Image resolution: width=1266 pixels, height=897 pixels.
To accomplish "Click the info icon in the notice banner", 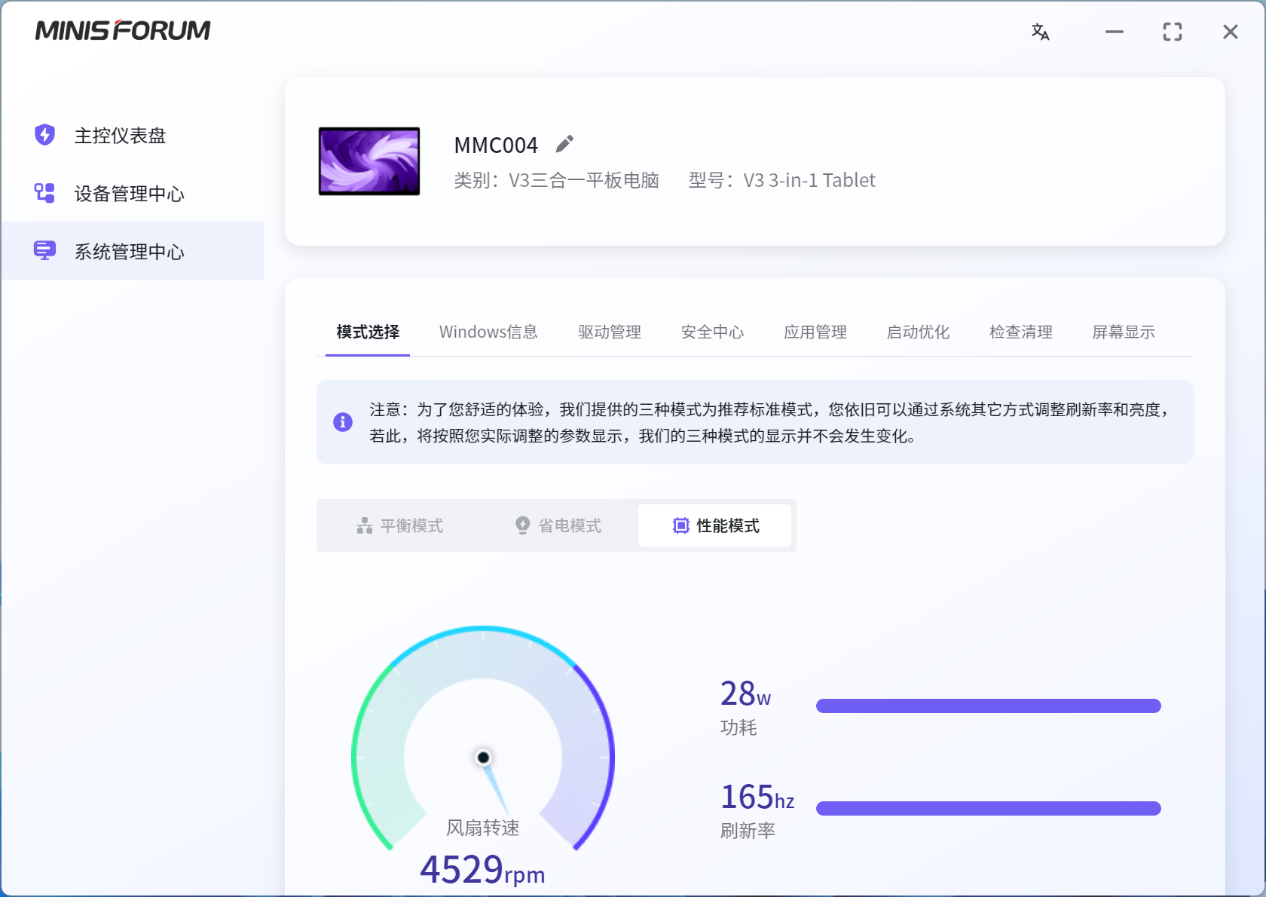I will coord(343,422).
